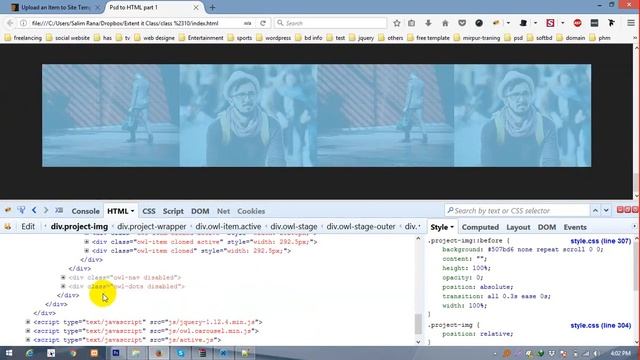Open the HTML panel options dropdown

132,211
